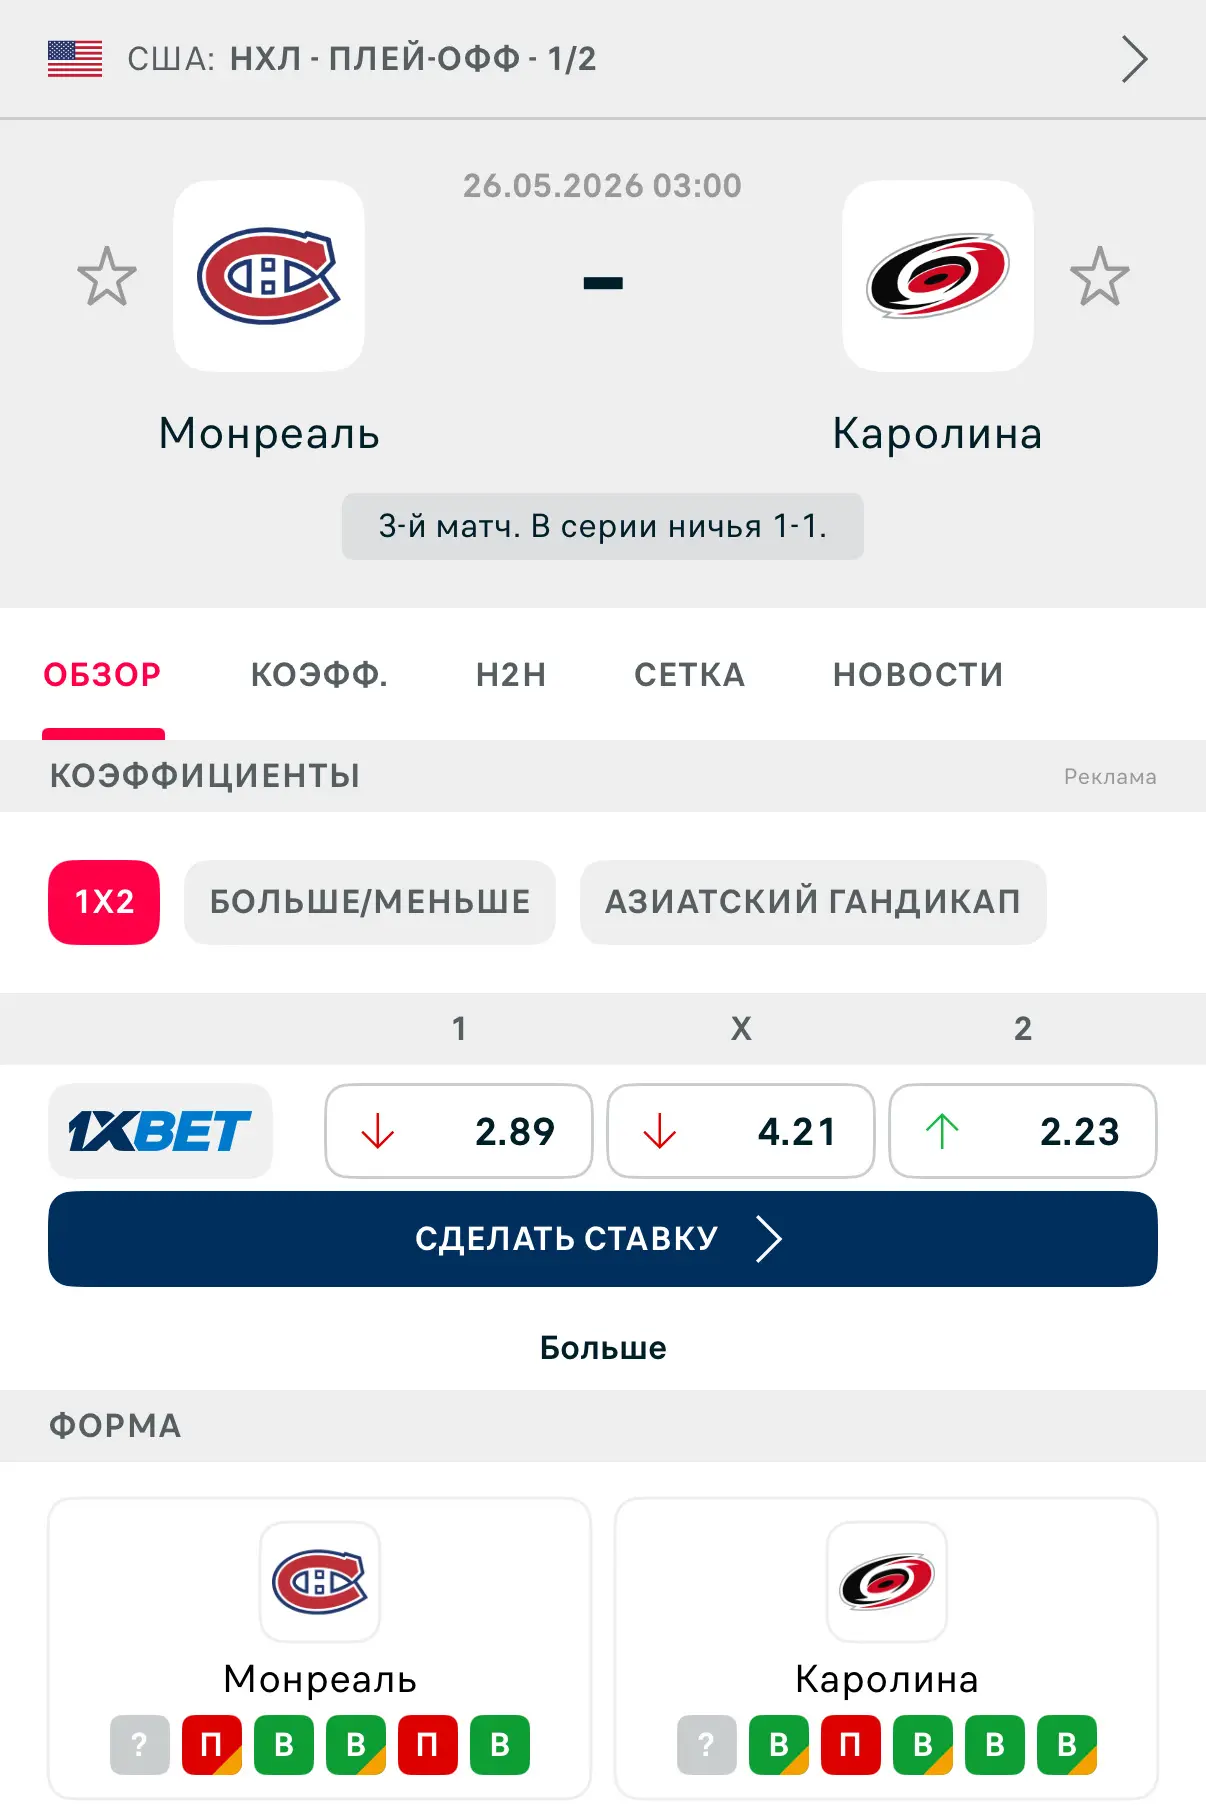Open the Montreal Canadiens logo in the match header
1206x1809 pixels.
point(269,276)
